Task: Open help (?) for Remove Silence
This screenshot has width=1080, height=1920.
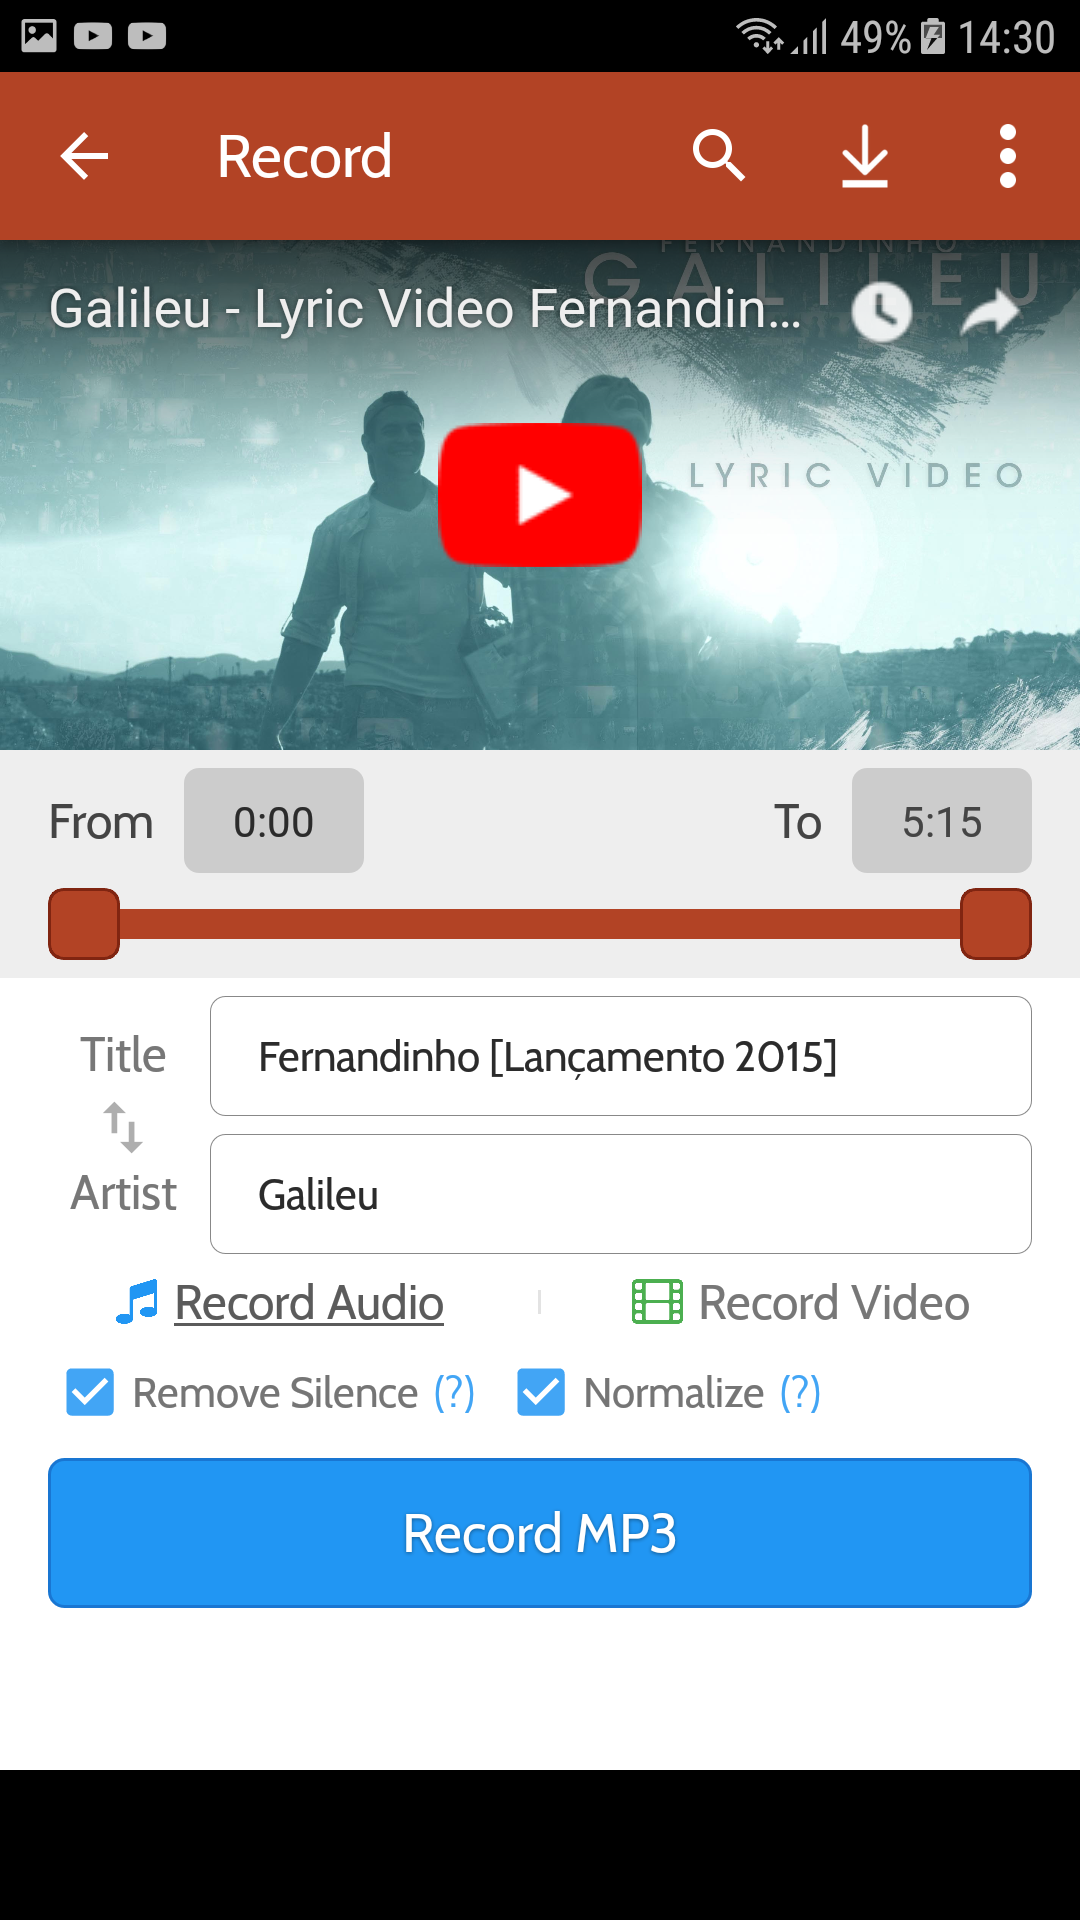Action: [454, 1392]
